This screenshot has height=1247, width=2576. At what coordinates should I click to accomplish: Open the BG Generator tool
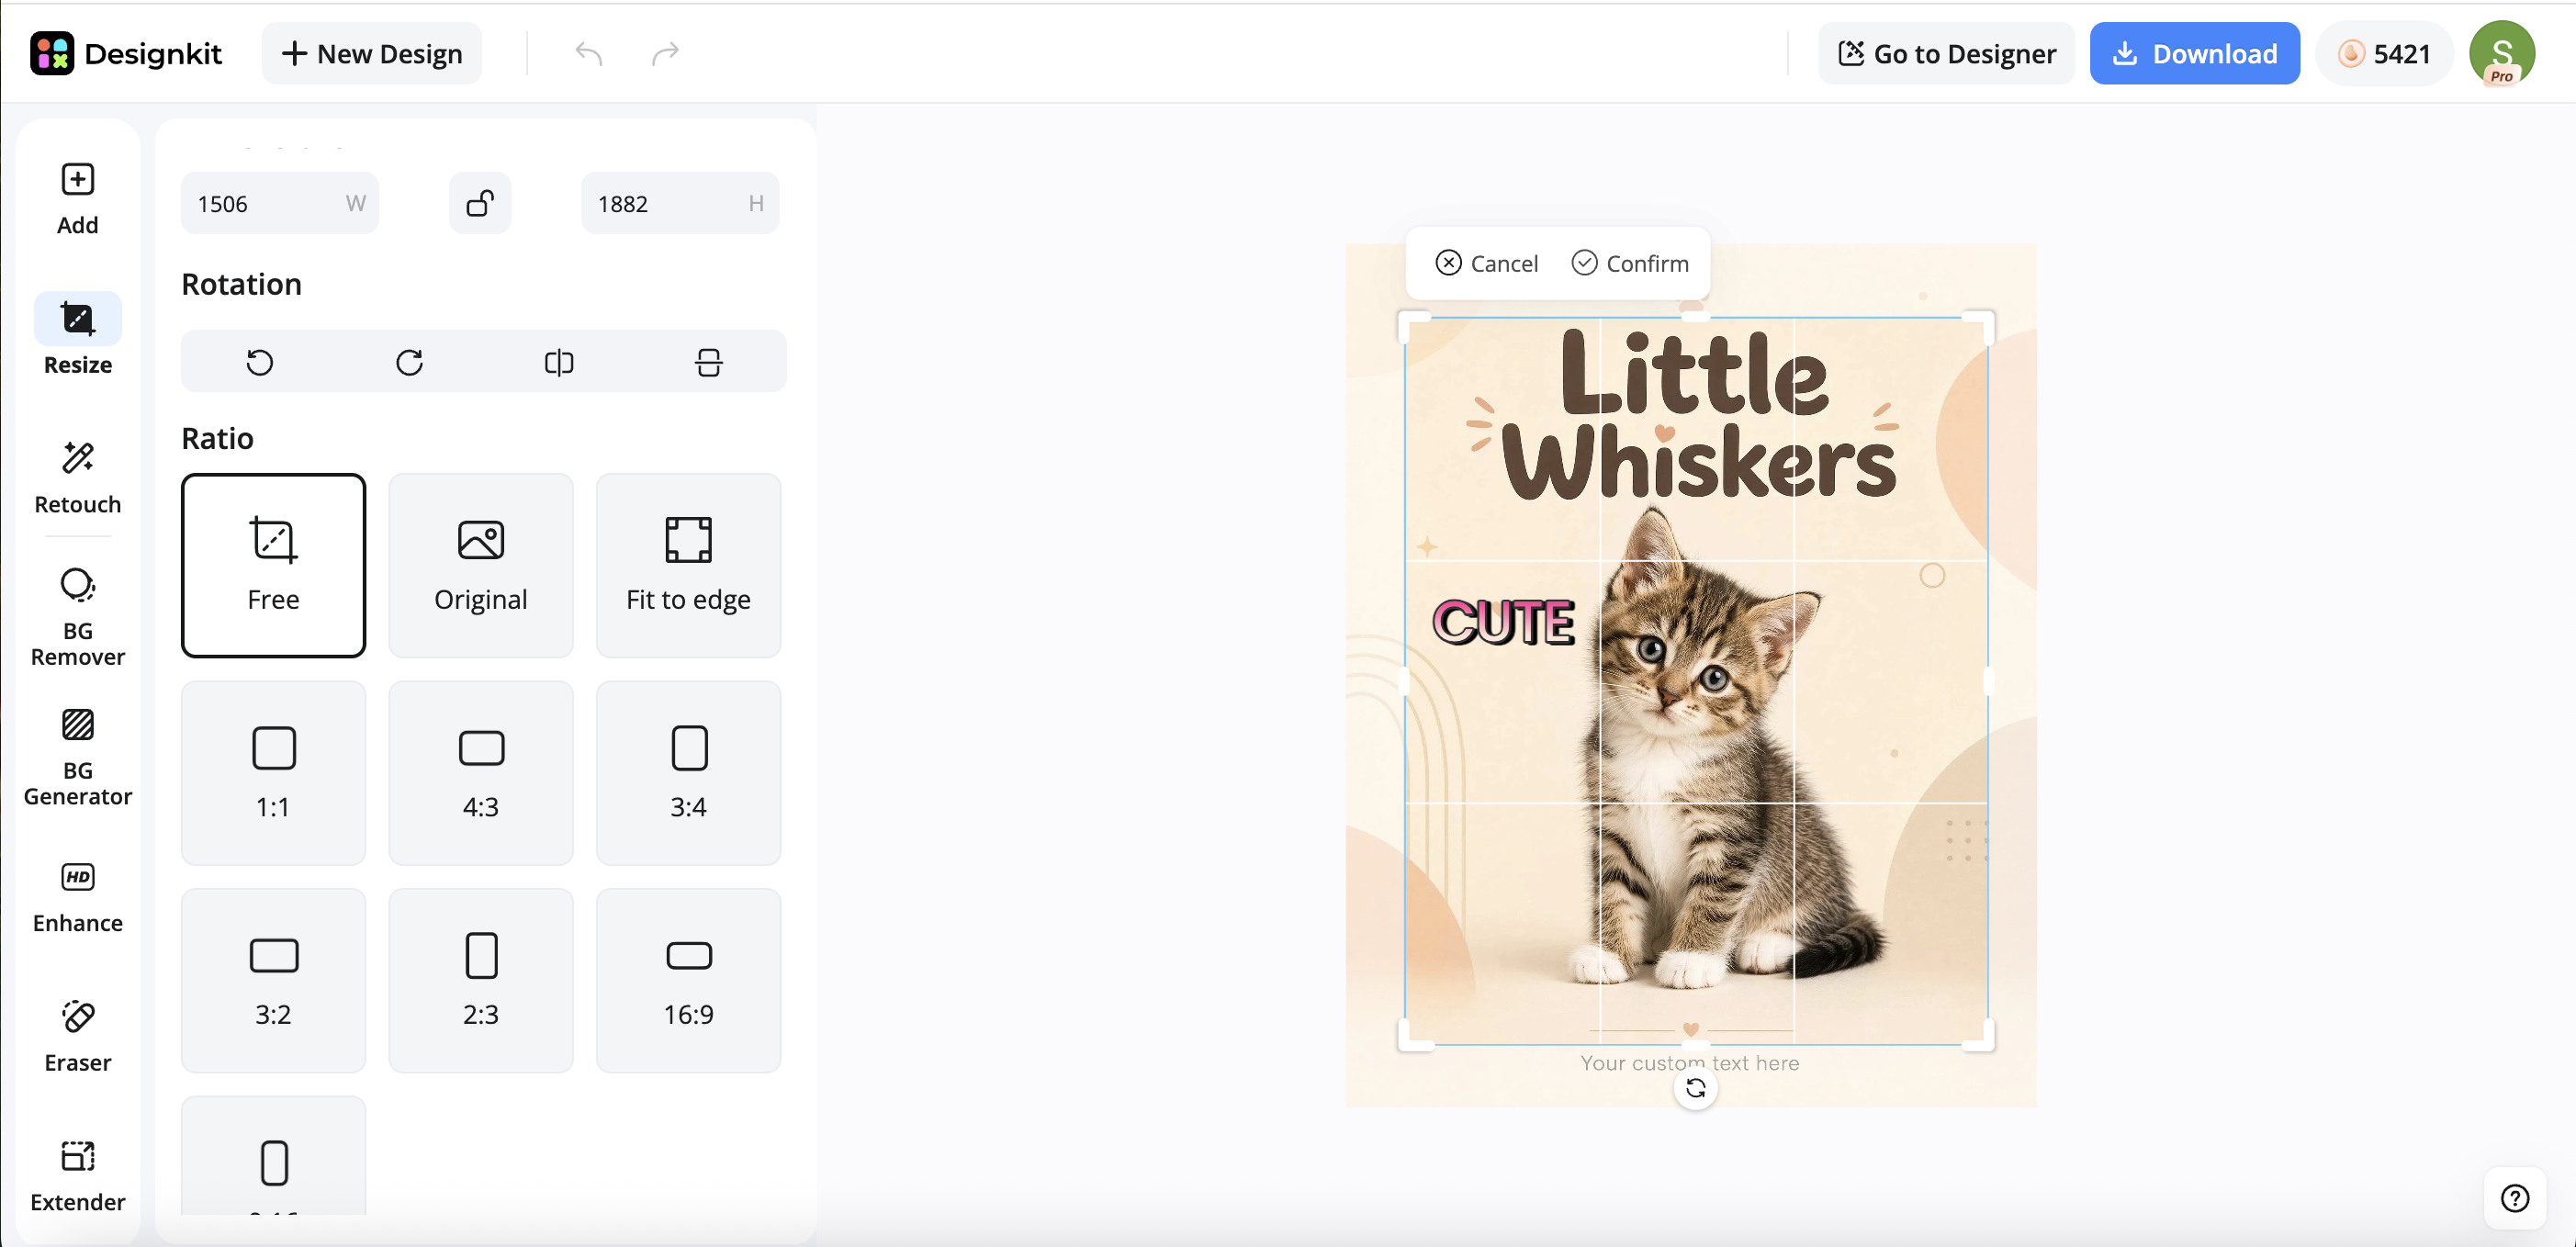point(78,756)
